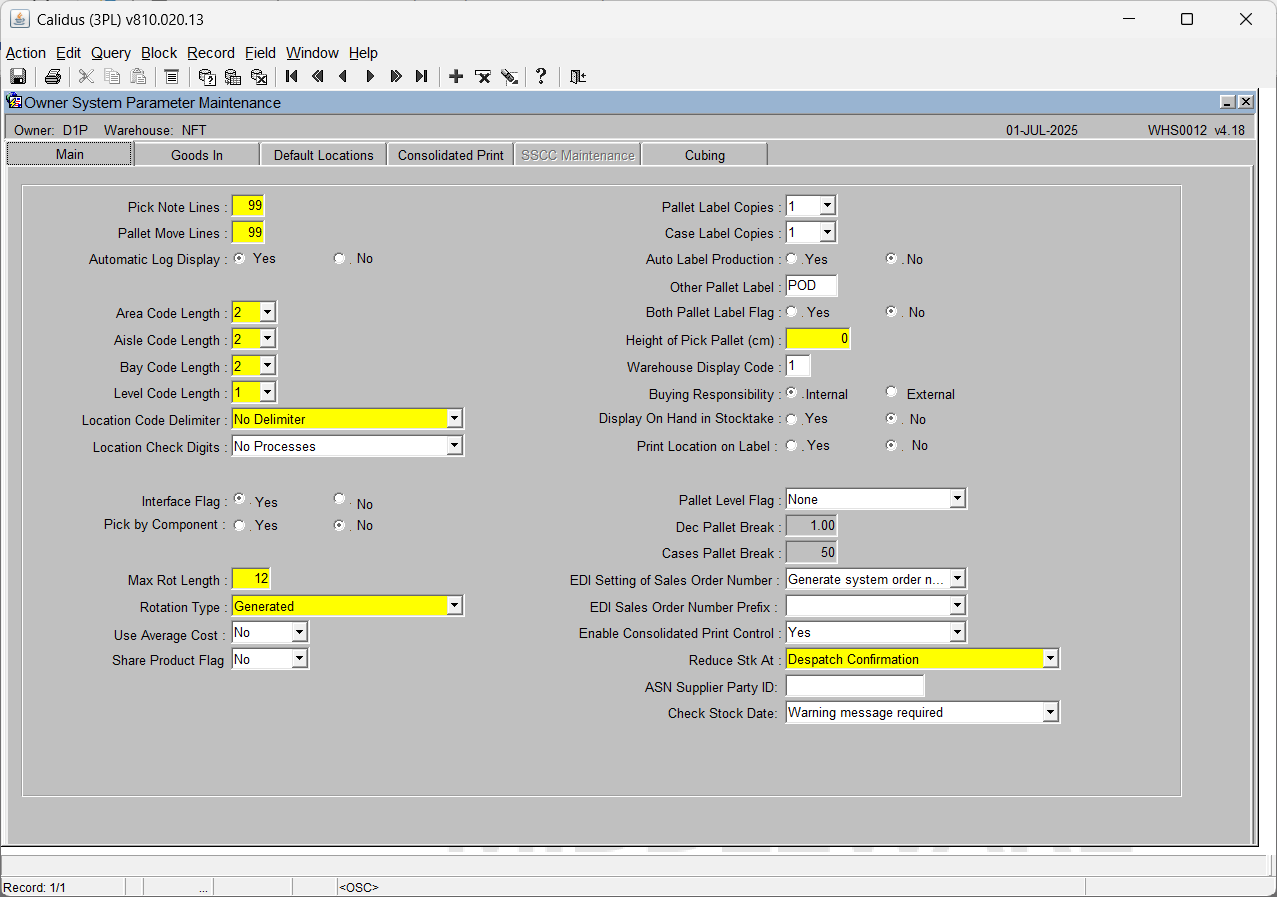Screen dimensions: 1277x897
Task: Go to the previous record arrow
Action: [343, 76]
